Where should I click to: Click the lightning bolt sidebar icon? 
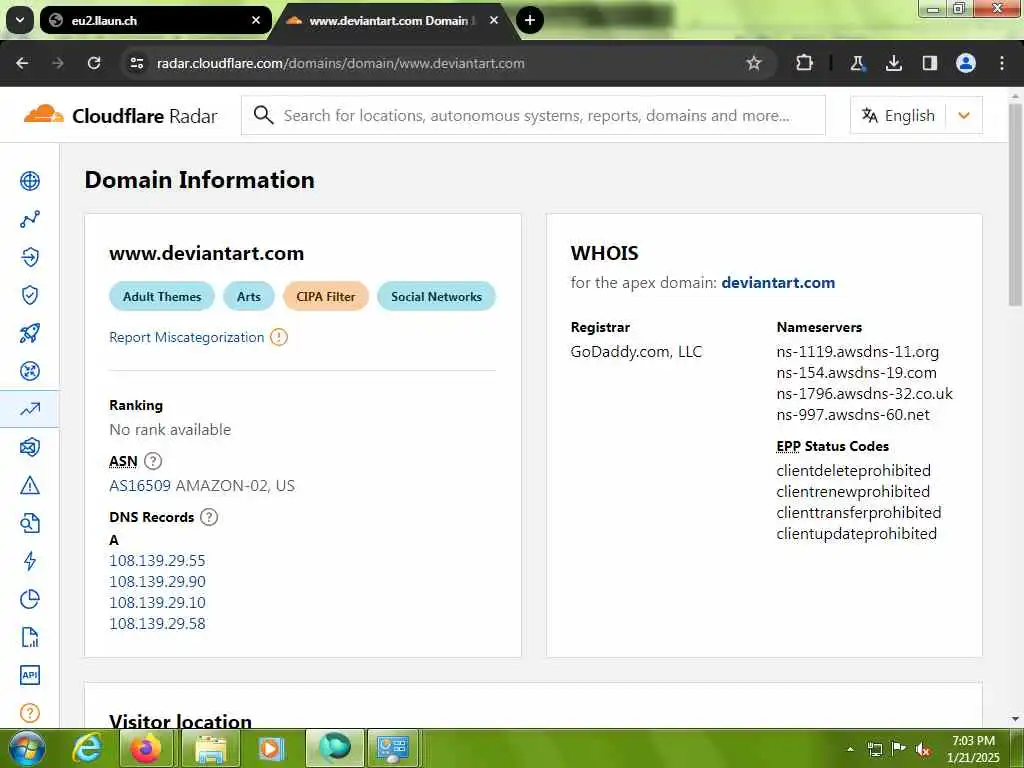30,561
